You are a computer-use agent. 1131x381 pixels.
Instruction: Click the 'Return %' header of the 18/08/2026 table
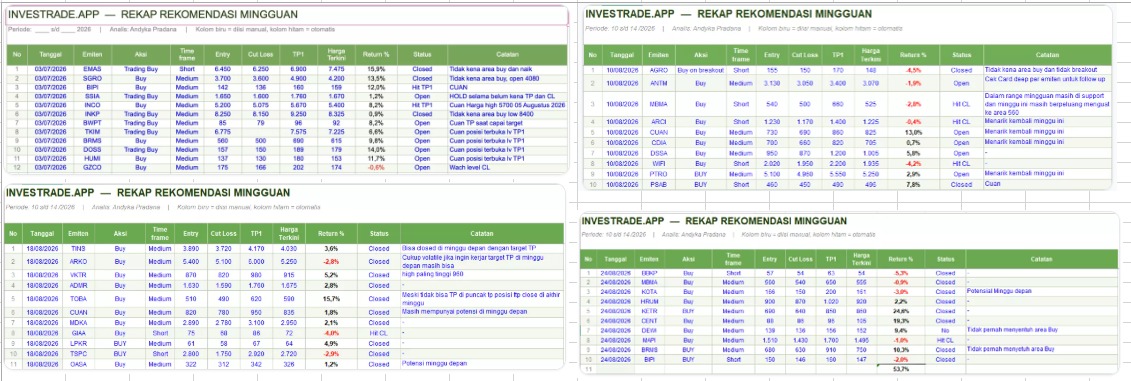click(x=332, y=233)
